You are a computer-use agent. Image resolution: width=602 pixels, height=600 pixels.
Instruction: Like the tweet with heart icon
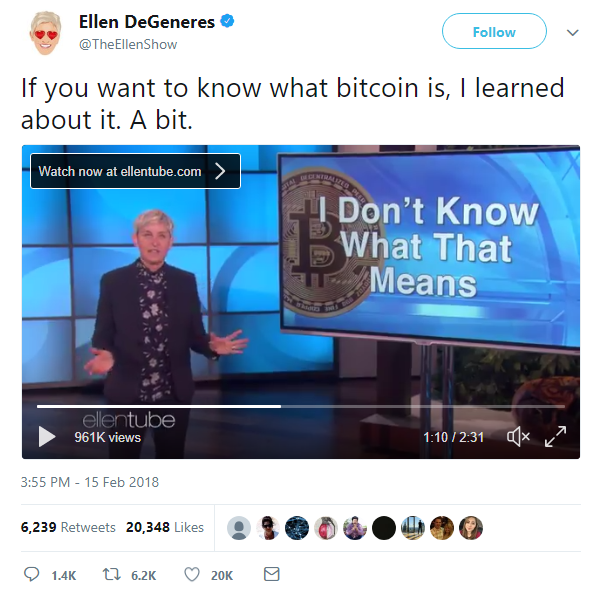192,575
